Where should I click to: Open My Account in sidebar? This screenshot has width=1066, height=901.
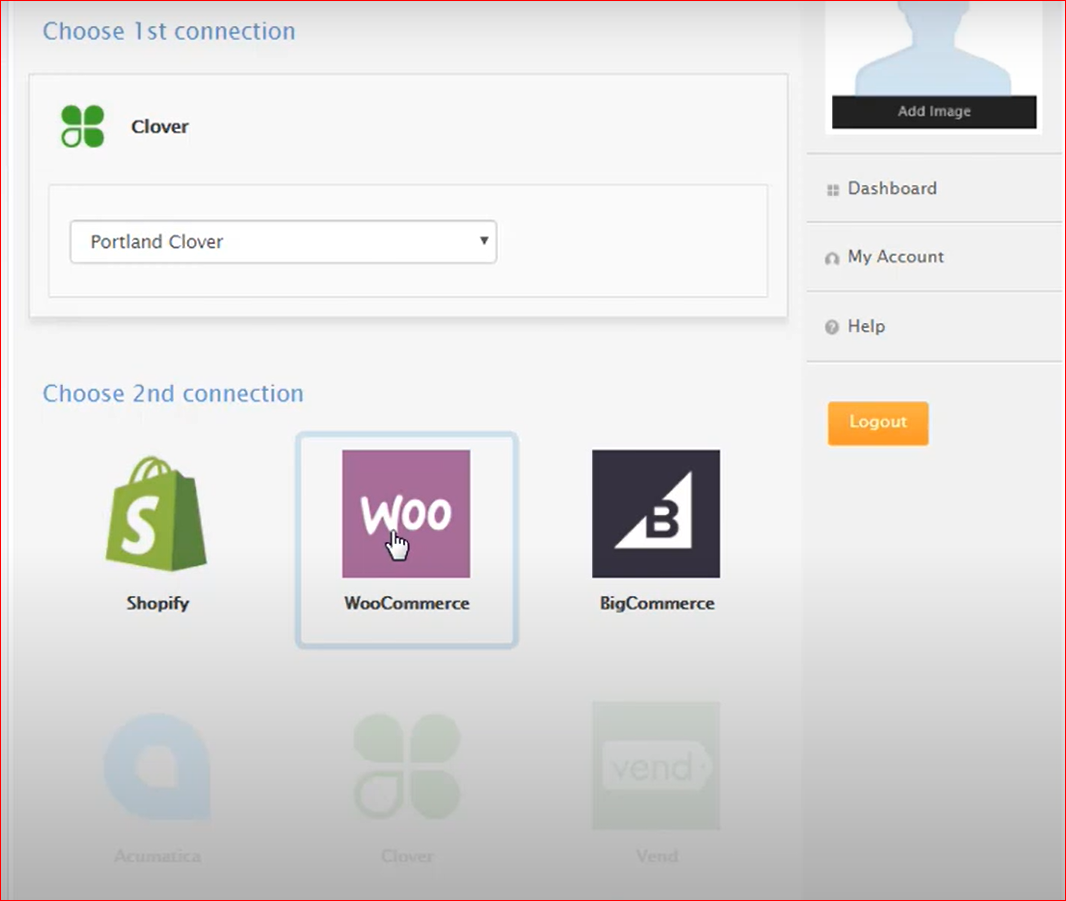[895, 257]
